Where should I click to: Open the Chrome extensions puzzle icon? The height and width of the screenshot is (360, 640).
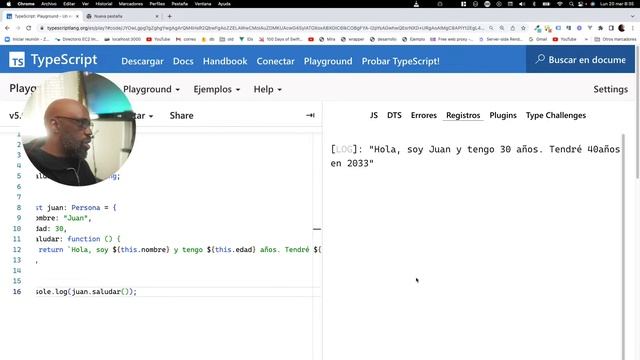click(600, 28)
